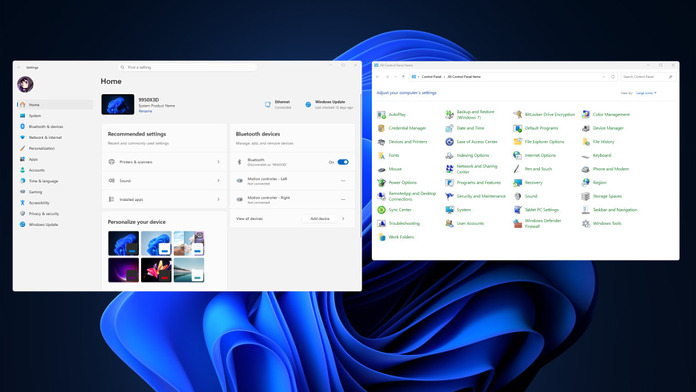696x392 pixels.
Task: Expand Sound row chevron in Recommended settings
Action: 218,181
